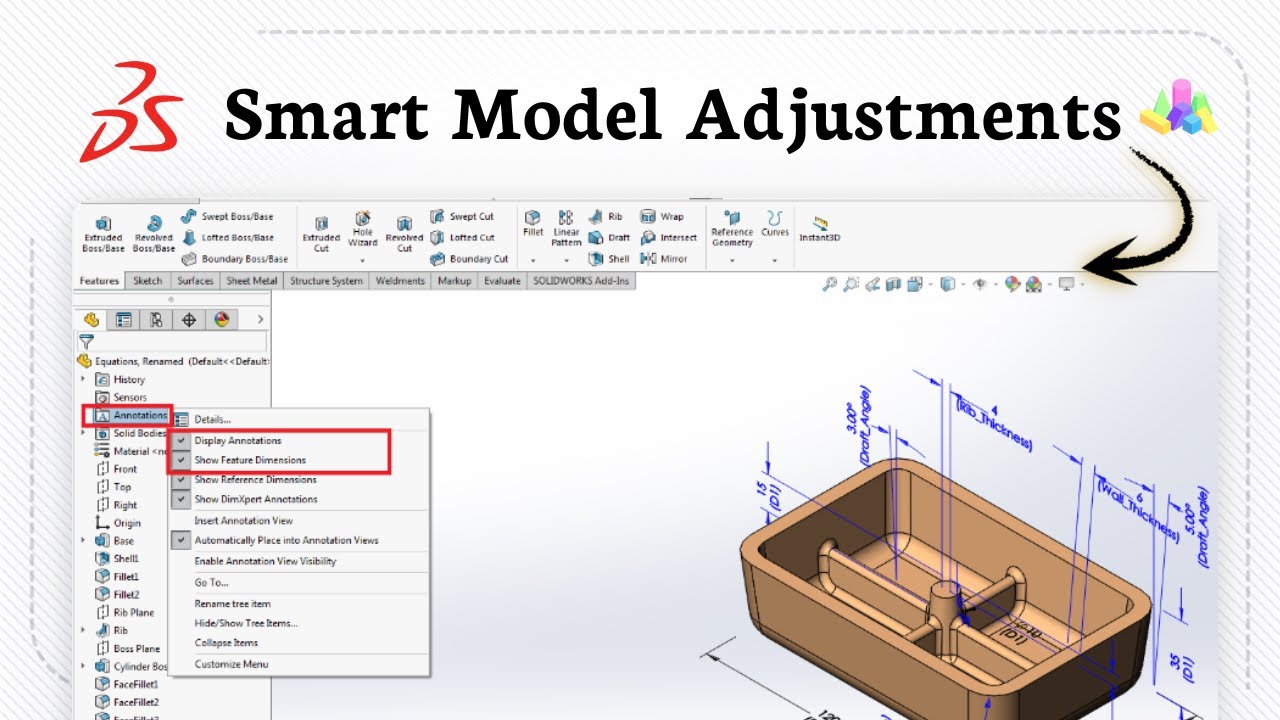Open Hole Wizard dropdown arrow
The height and width of the screenshot is (720, 1280).
click(363, 260)
